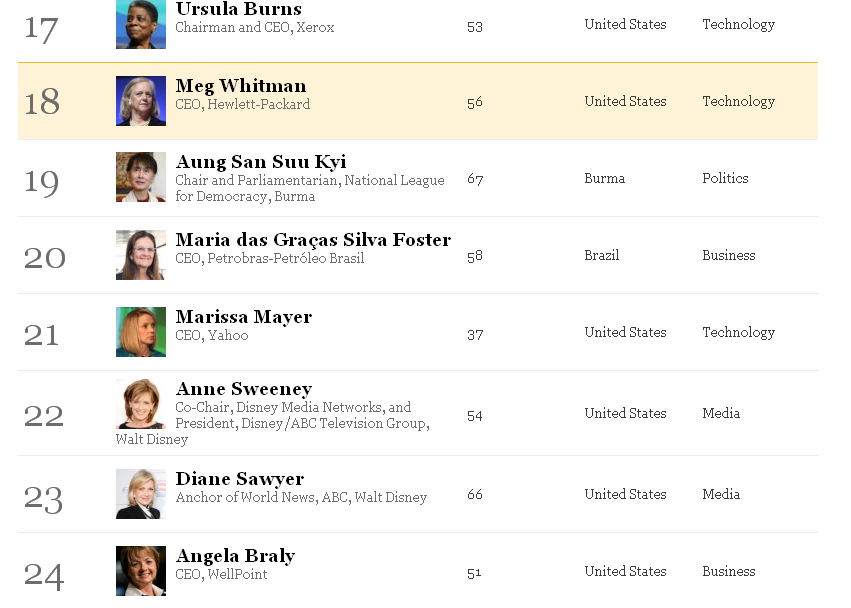This screenshot has height=608, width=851.
Task: Open Maria das Graças Silva Foster photo
Action: click(x=141, y=255)
